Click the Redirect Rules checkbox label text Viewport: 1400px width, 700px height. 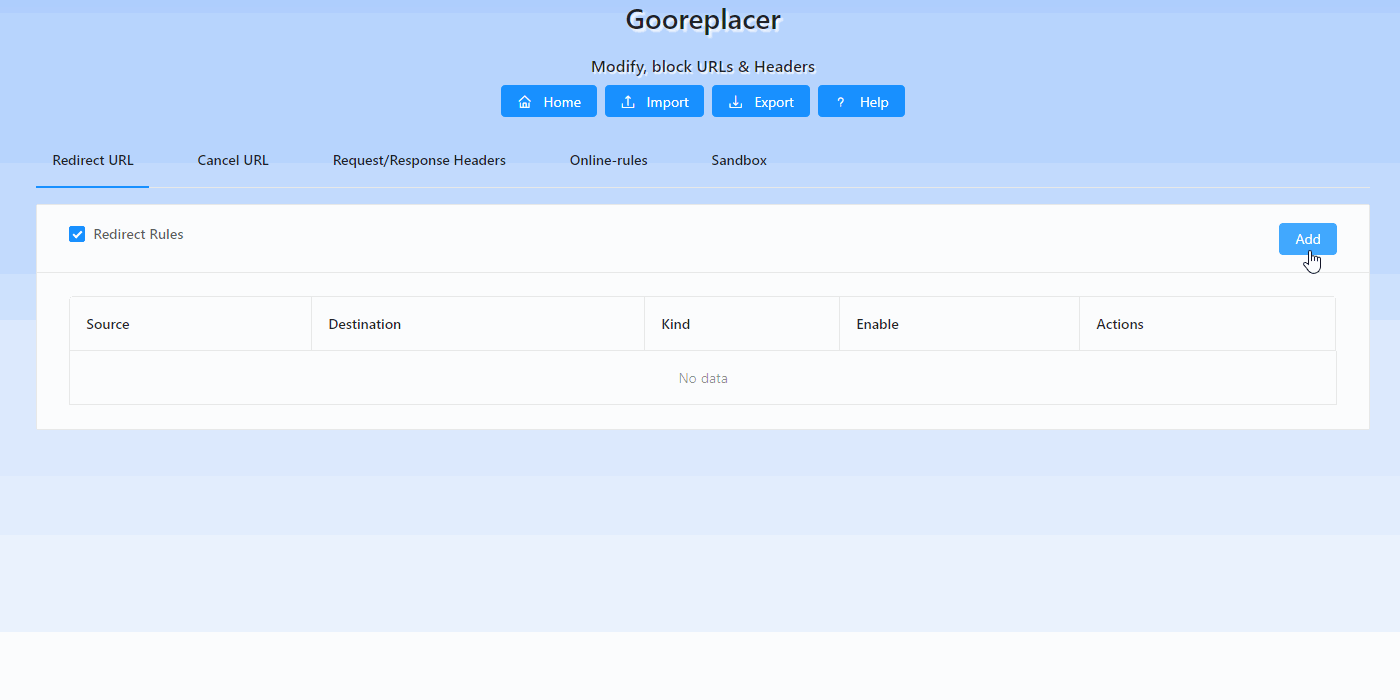138,234
